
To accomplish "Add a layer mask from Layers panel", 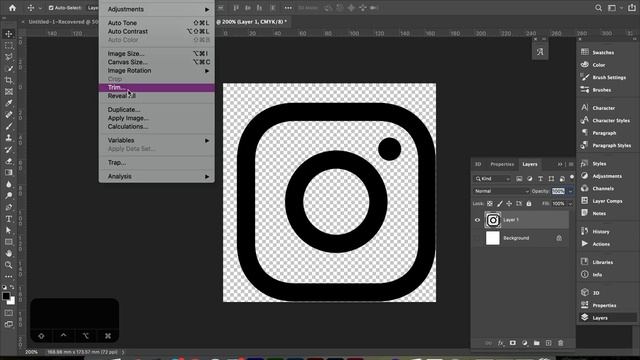I will point(513,343).
